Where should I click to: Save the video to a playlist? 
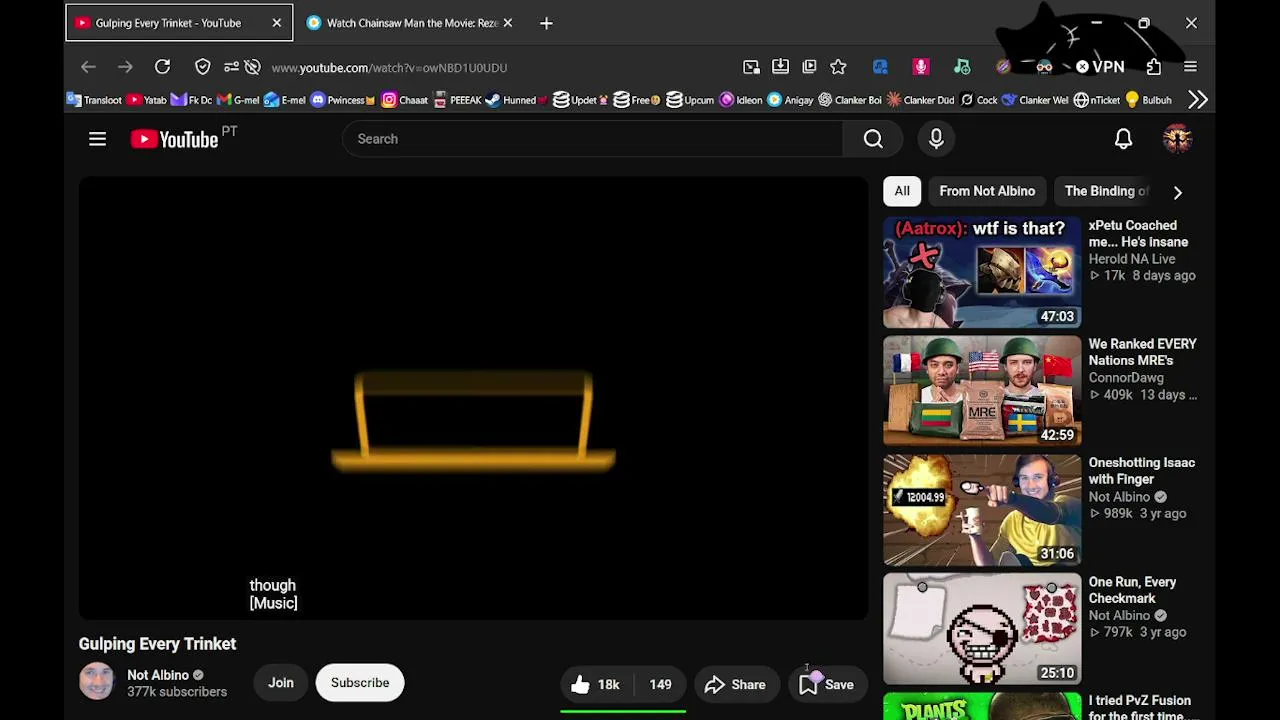pos(826,684)
